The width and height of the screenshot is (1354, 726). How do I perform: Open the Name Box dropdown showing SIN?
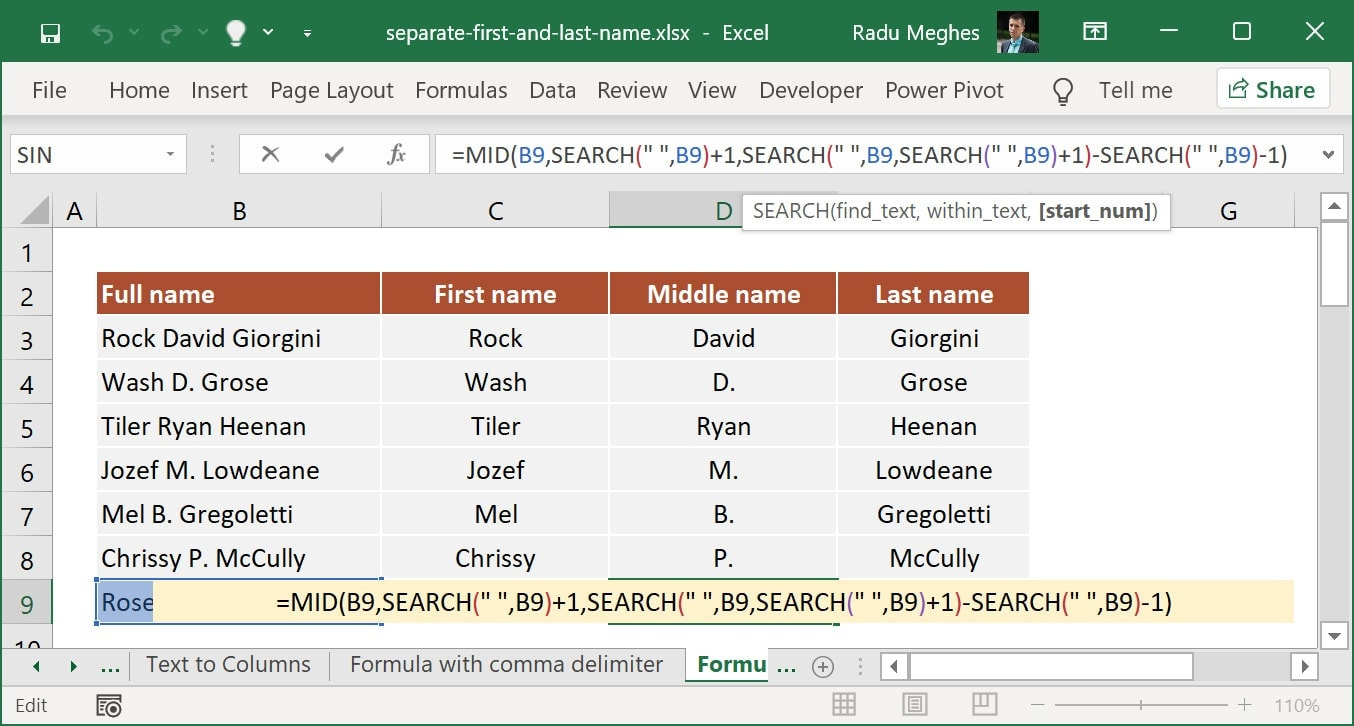point(170,154)
